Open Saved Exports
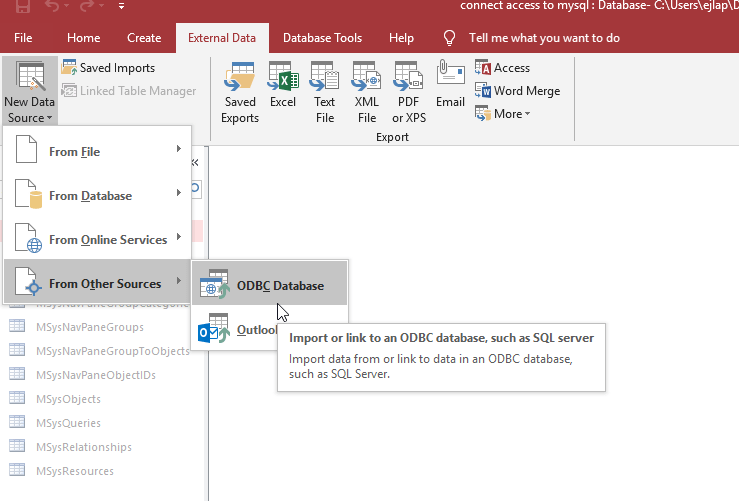Screen dimensions: 739x501 [240, 92]
